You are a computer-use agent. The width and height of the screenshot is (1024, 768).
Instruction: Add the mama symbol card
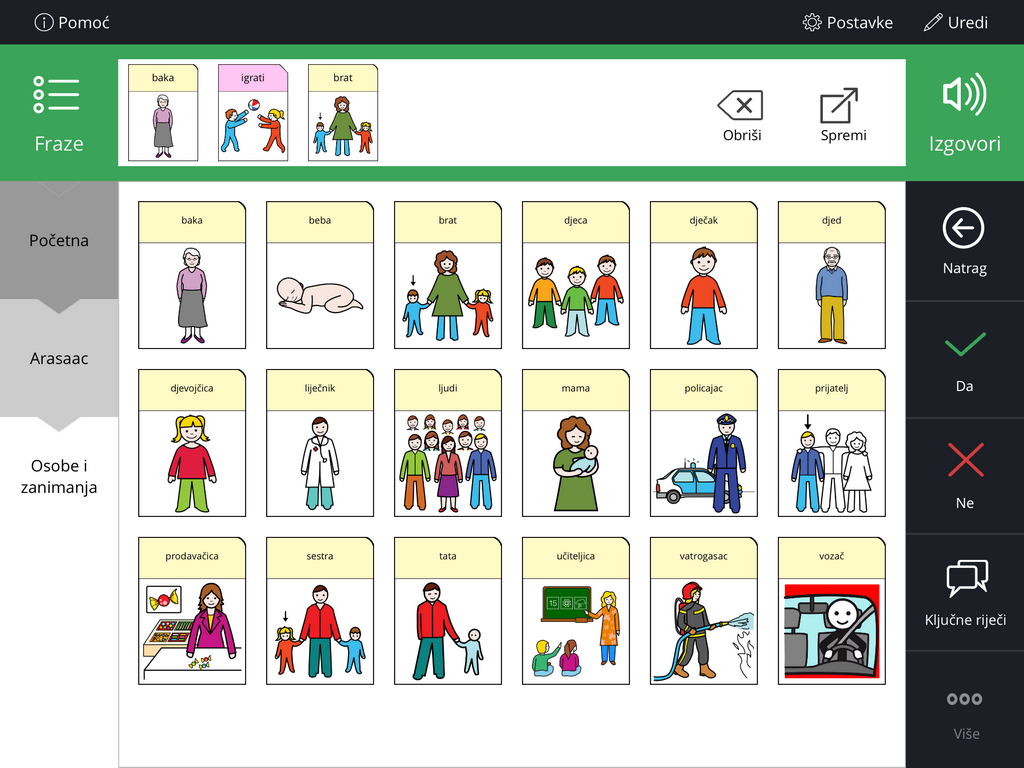[x=575, y=443]
